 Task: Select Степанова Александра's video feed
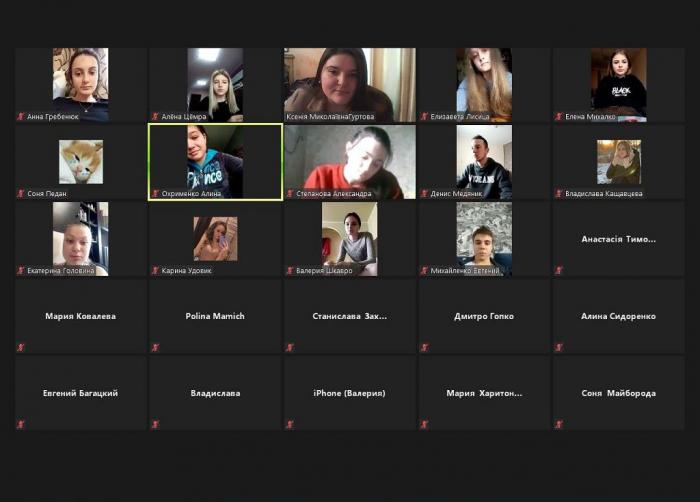click(x=350, y=162)
